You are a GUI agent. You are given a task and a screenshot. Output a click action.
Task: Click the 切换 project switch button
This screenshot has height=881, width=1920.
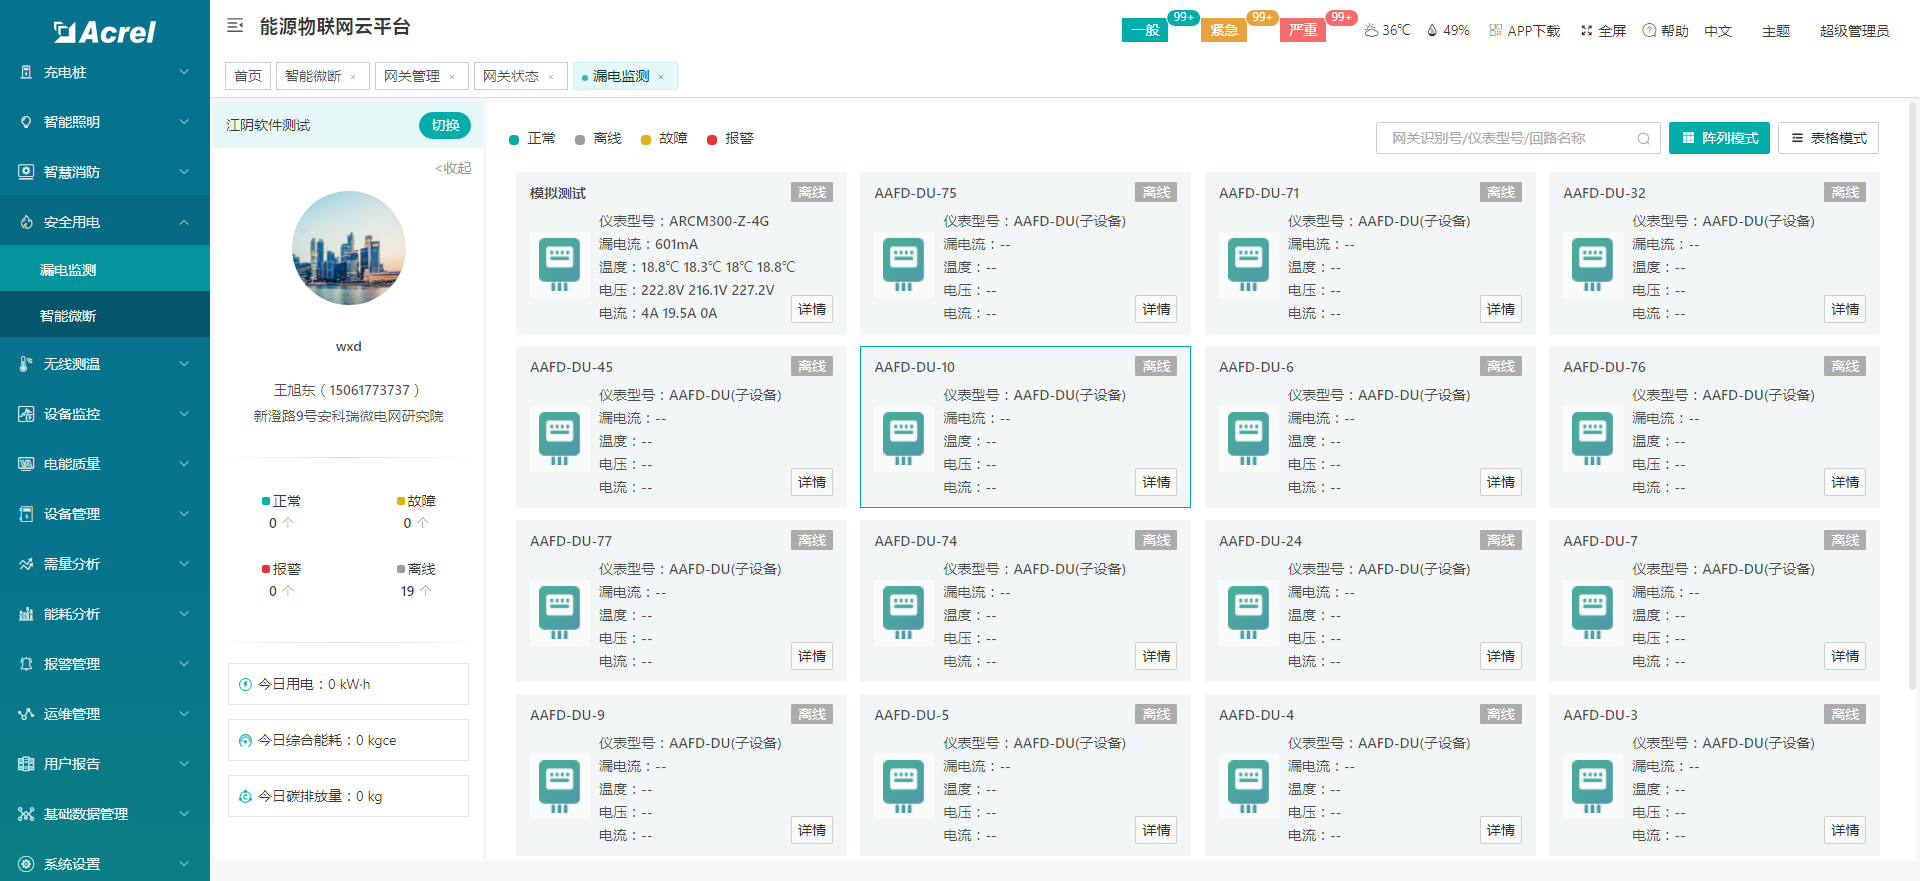pos(445,125)
